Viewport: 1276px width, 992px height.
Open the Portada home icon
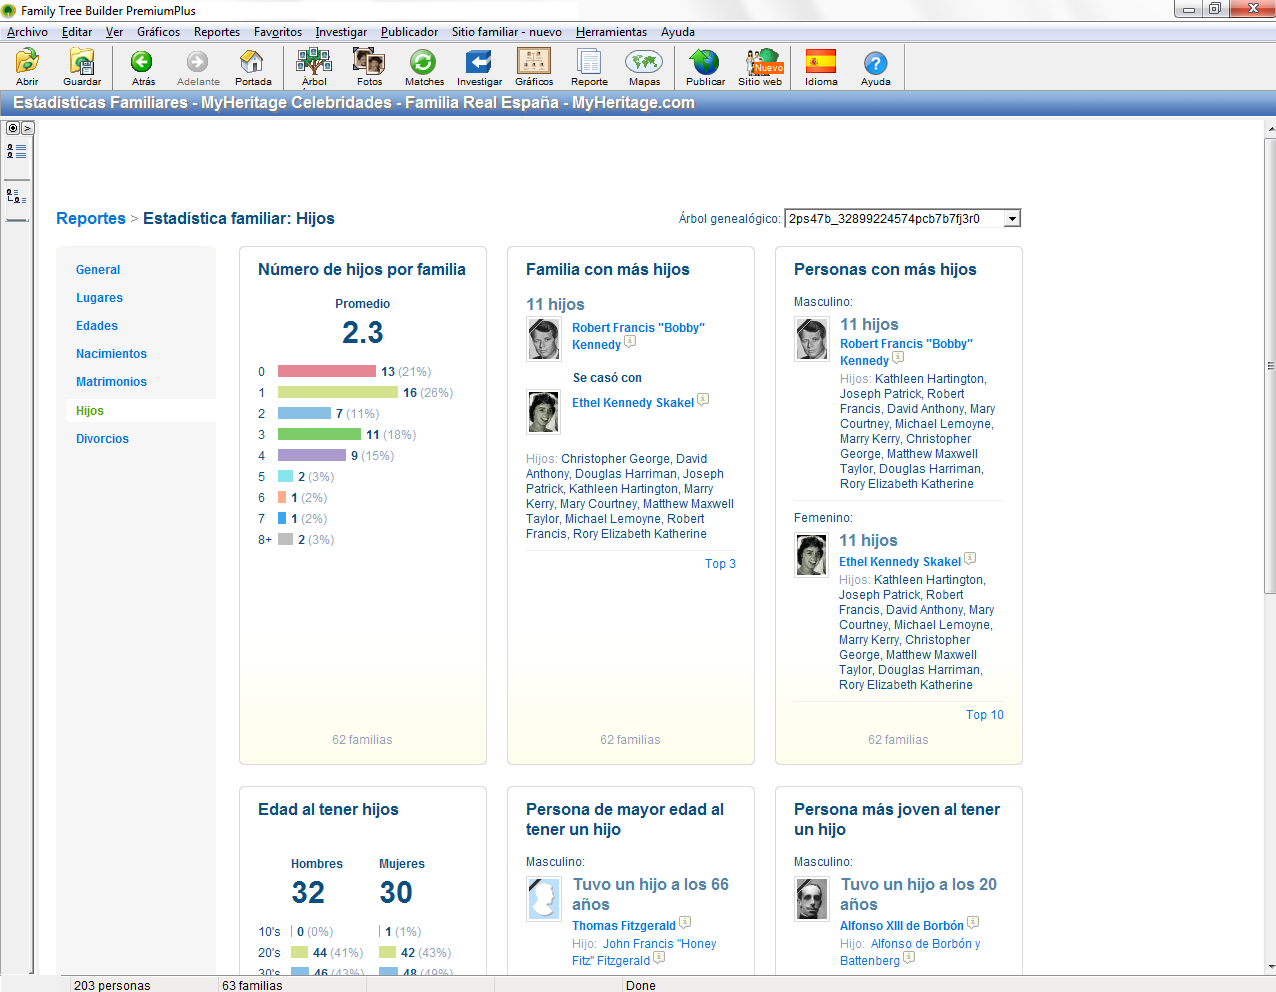tap(253, 67)
